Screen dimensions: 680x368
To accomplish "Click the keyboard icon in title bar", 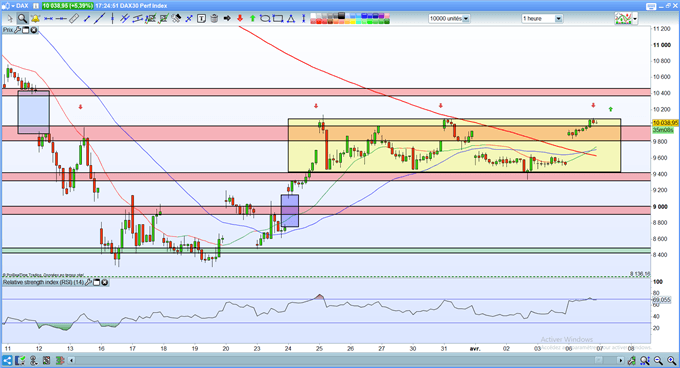I will (651, 6).
